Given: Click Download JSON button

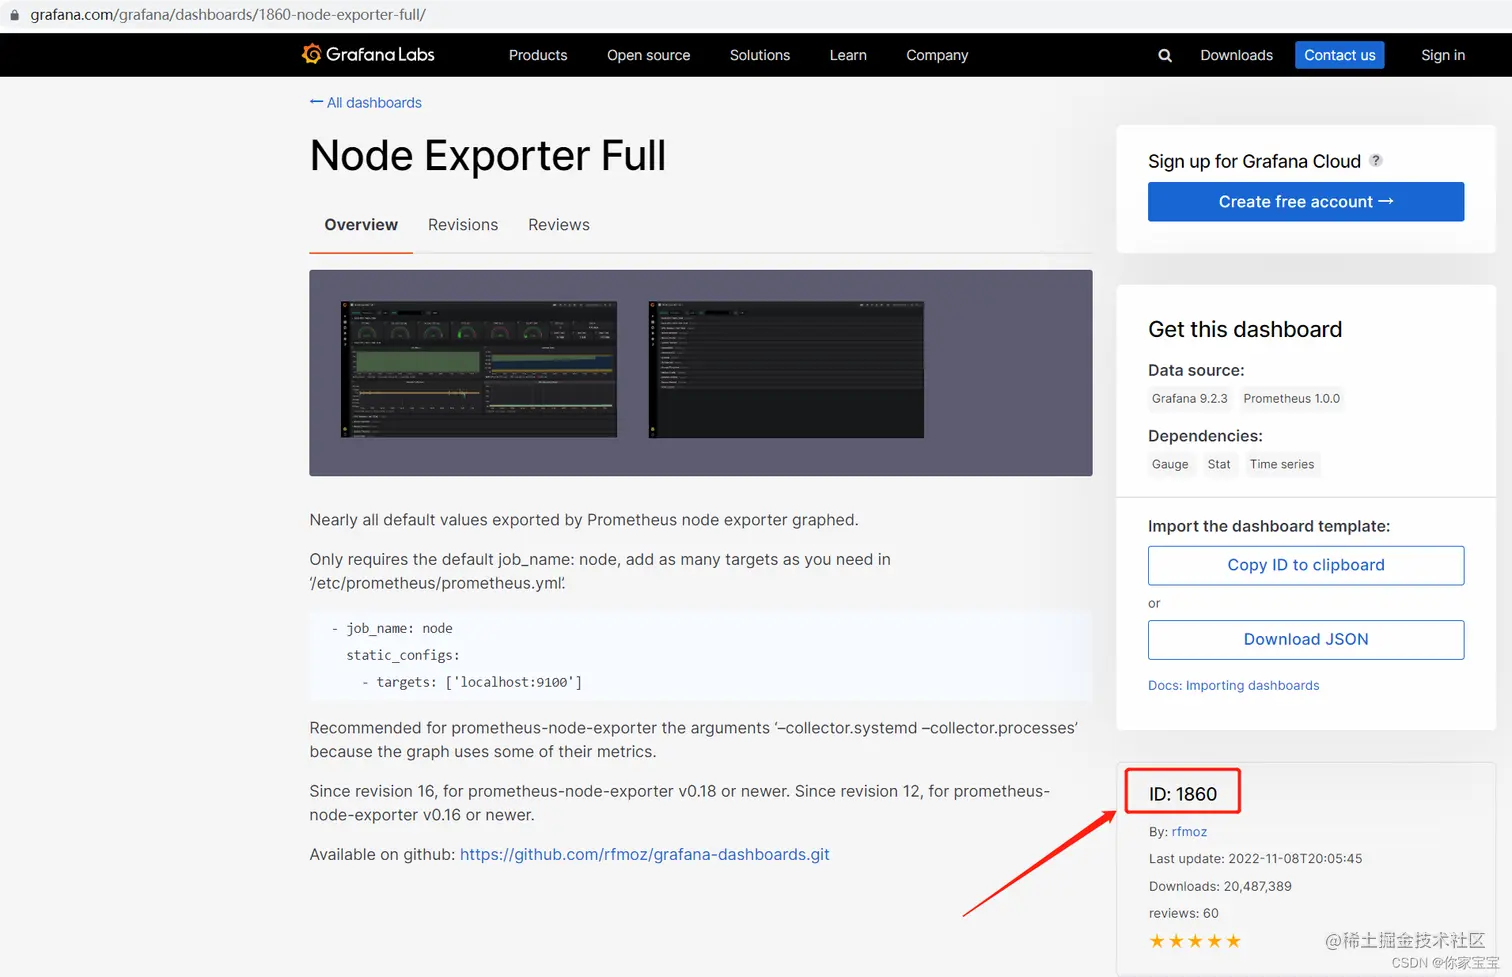Looking at the screenshot, I should pyautogui.click(x=1306, y=640).
